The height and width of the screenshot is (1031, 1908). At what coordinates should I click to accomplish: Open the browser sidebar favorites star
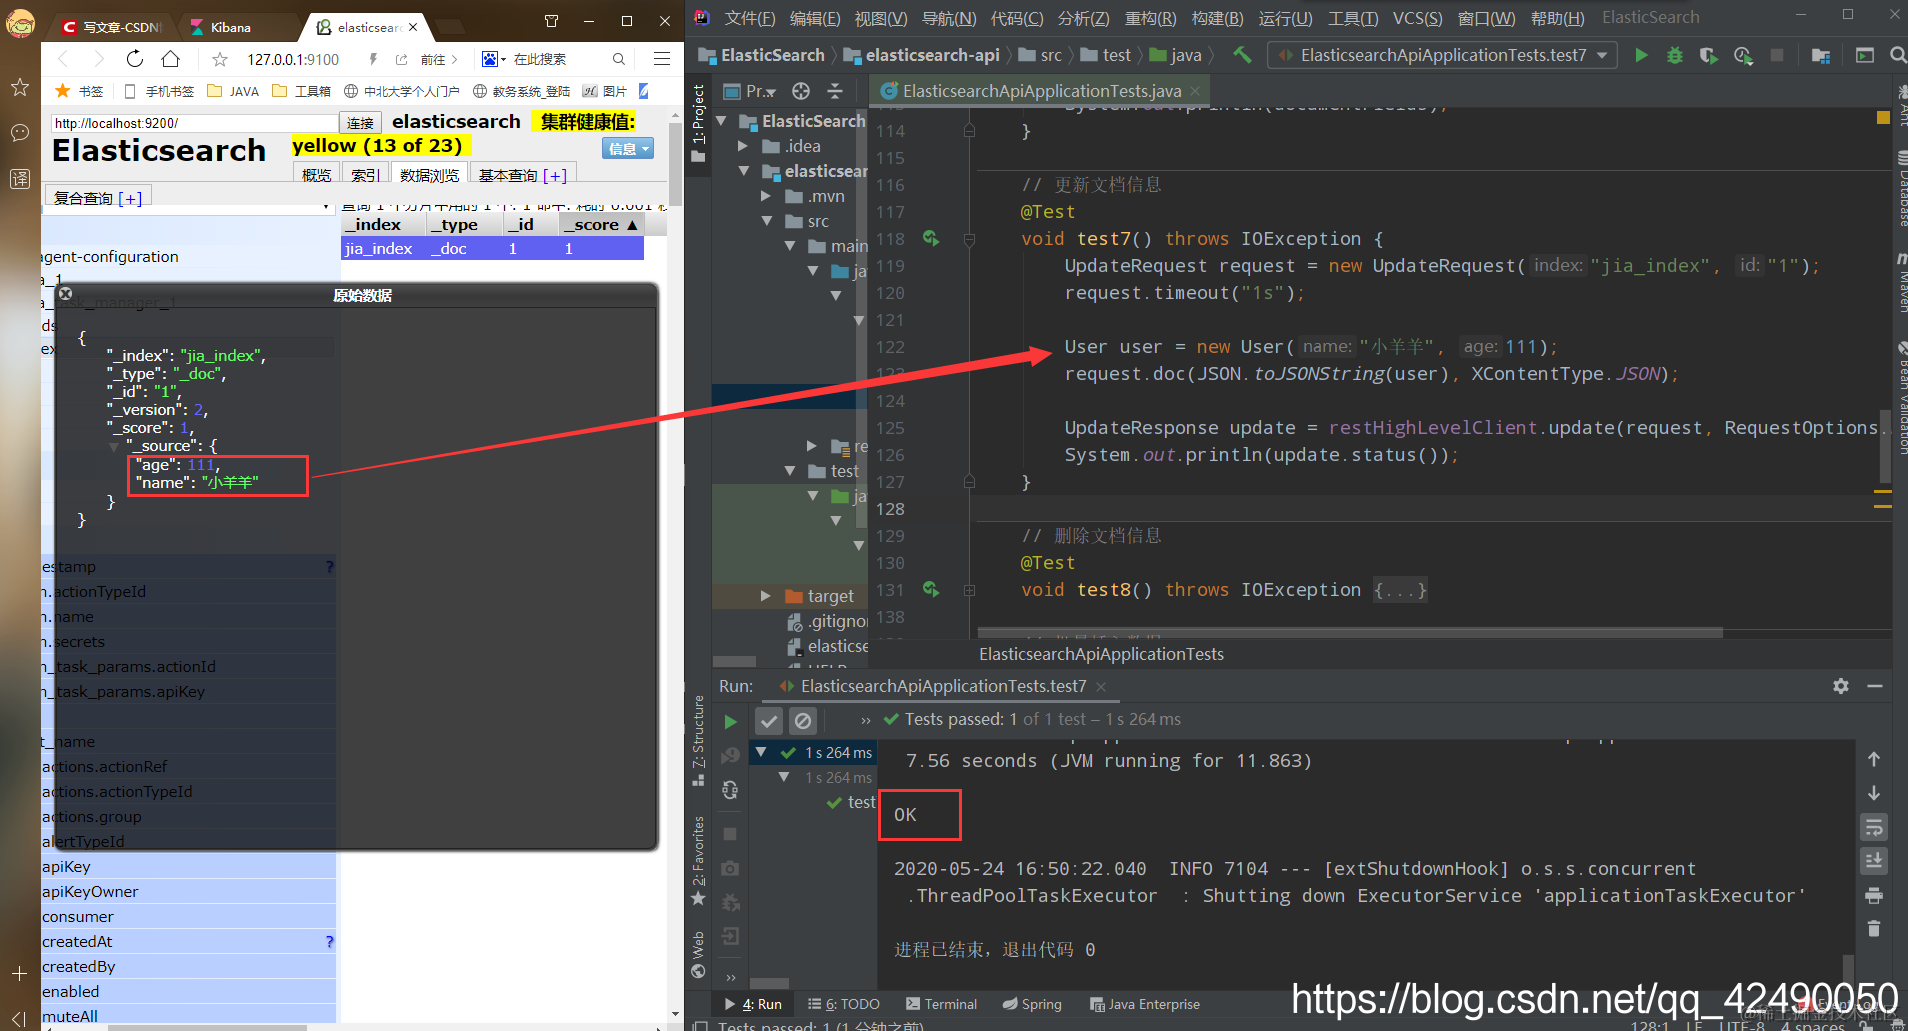20,88
